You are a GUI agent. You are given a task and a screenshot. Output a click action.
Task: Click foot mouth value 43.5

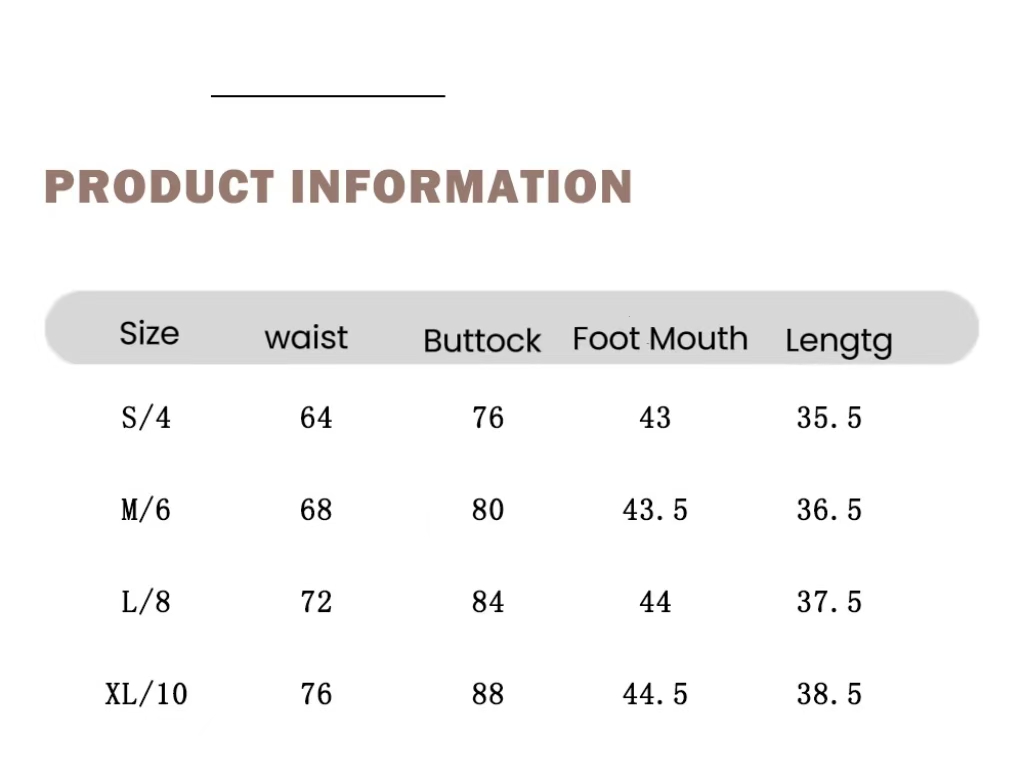pos(655,510)
